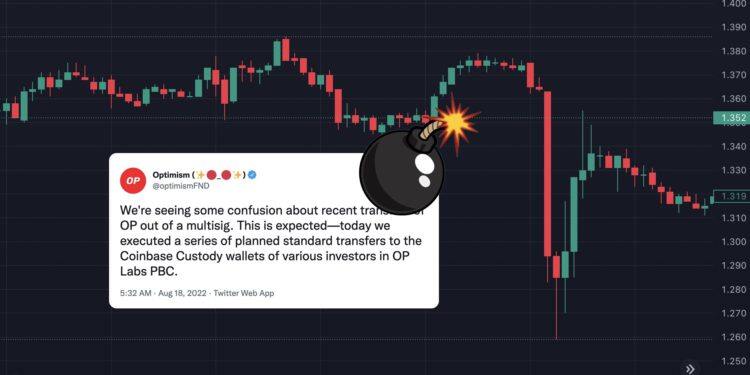
Task: Open the @optimismFND handle
Action: pos(181,186)
